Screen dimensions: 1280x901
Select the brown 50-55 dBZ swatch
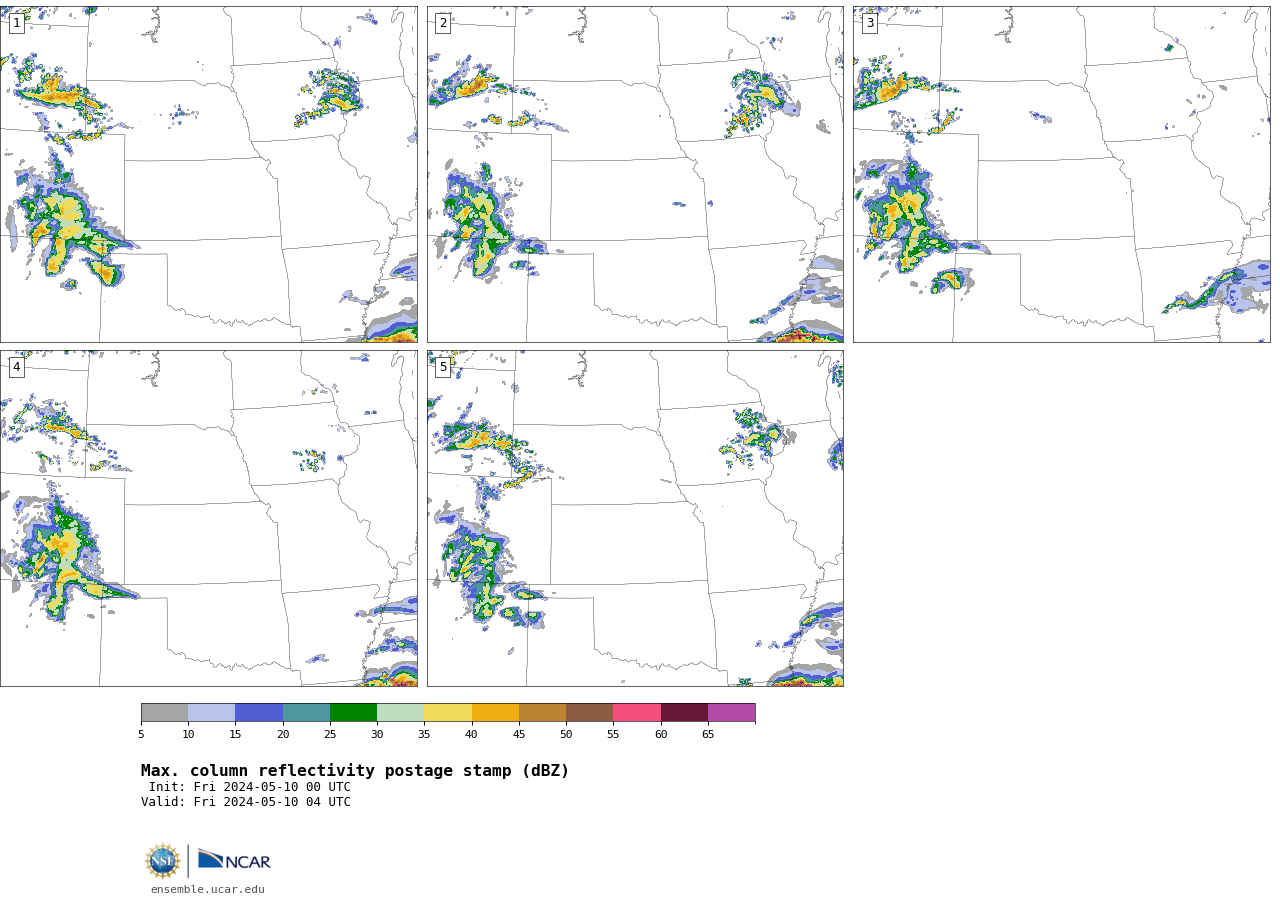coord(590,713)
